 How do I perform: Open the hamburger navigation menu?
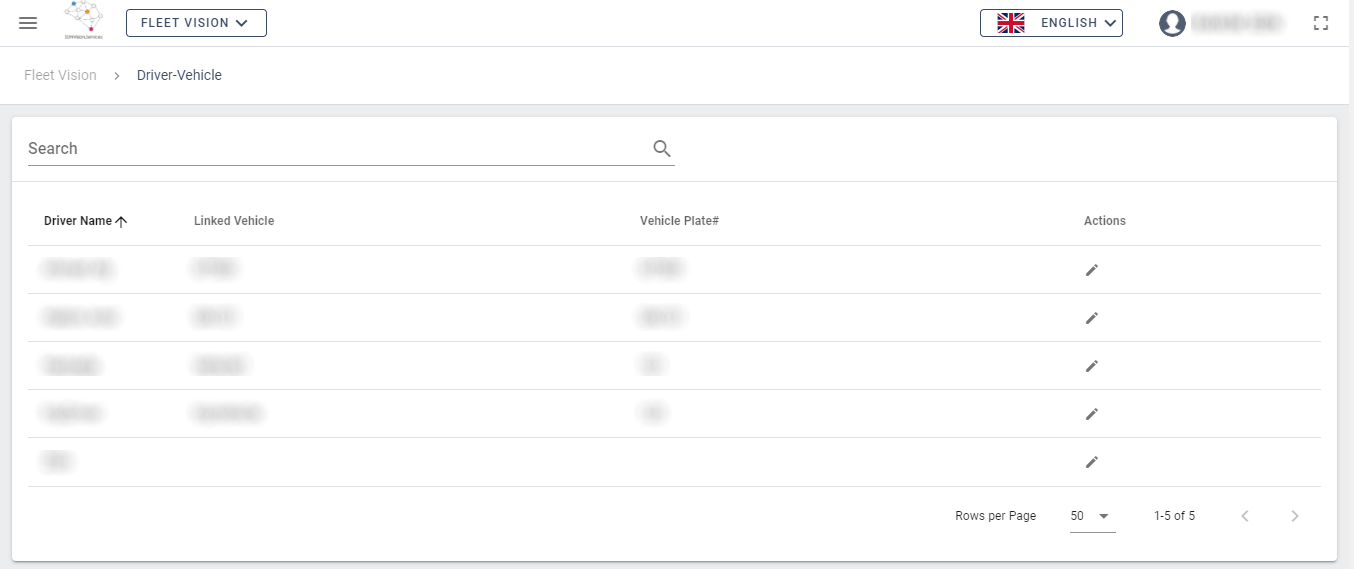(x=28, y=23)
